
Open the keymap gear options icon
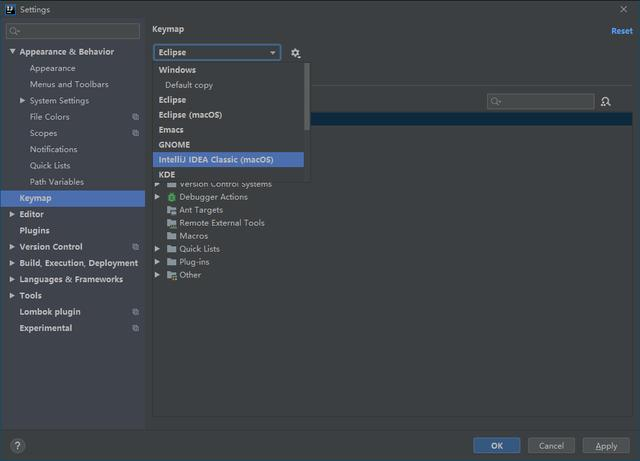pyautogui.click(x=296, y=53)
